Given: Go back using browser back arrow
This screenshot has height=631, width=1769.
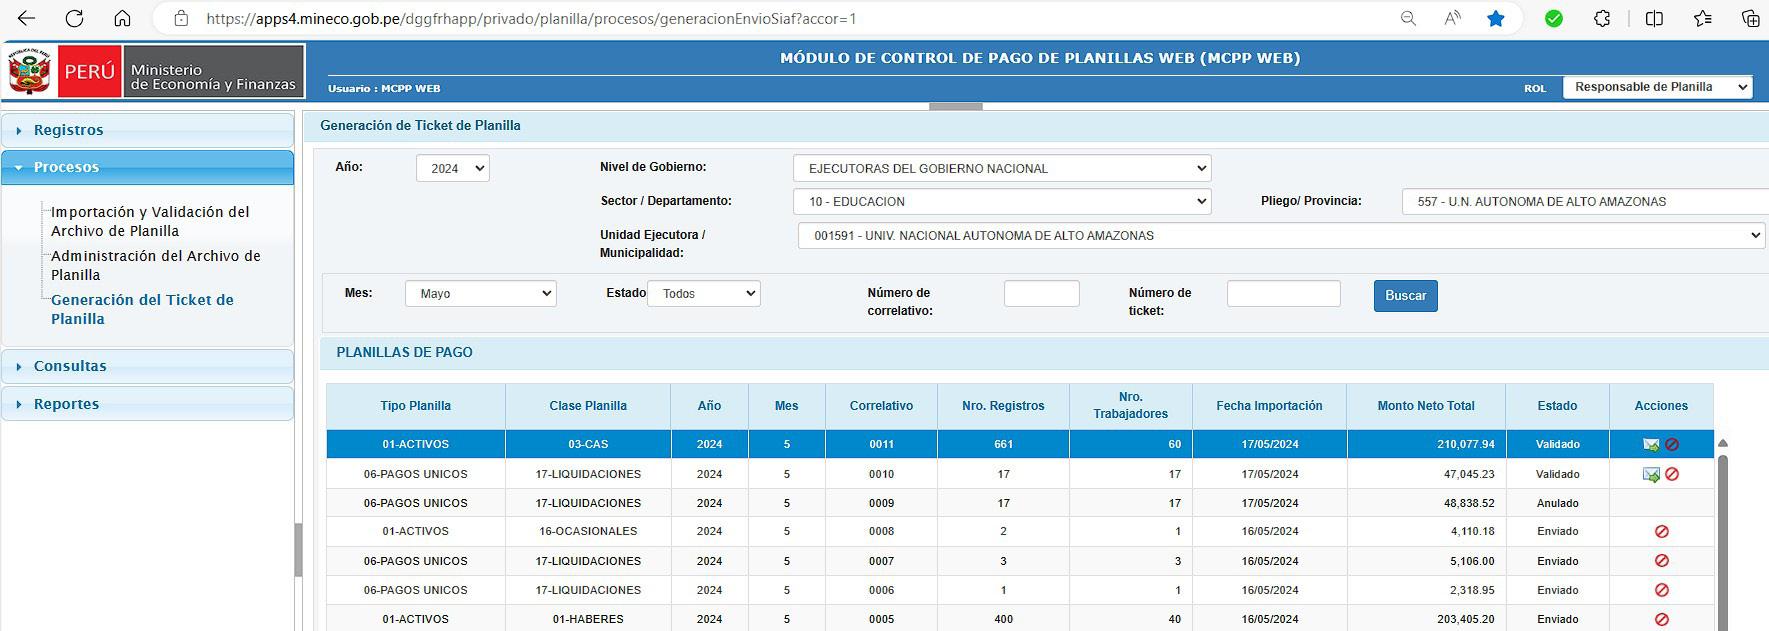Looking at the screenshot, I should pyautogui.click(x=27, y=18).
